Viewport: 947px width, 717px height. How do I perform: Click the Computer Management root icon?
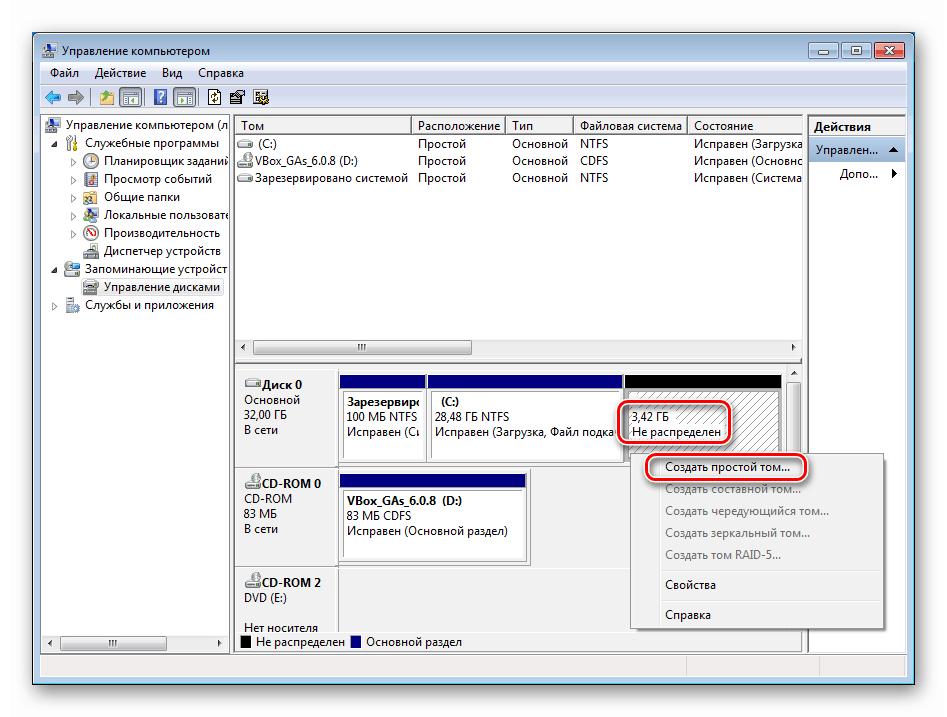click(x=53, y=125)
